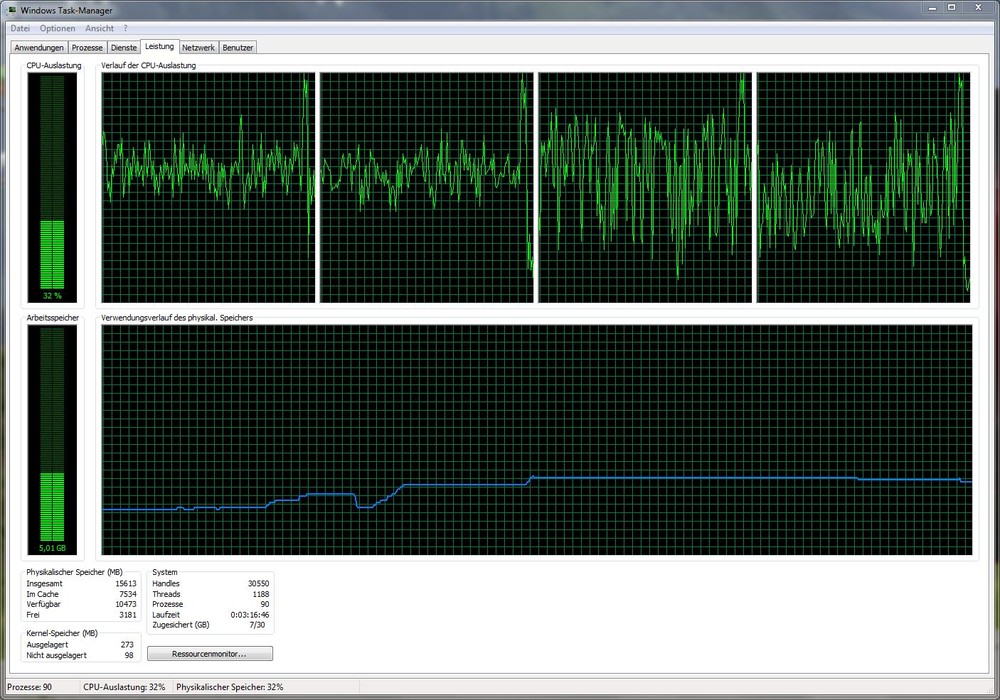Close the Task-Manager window

(978, 8)
